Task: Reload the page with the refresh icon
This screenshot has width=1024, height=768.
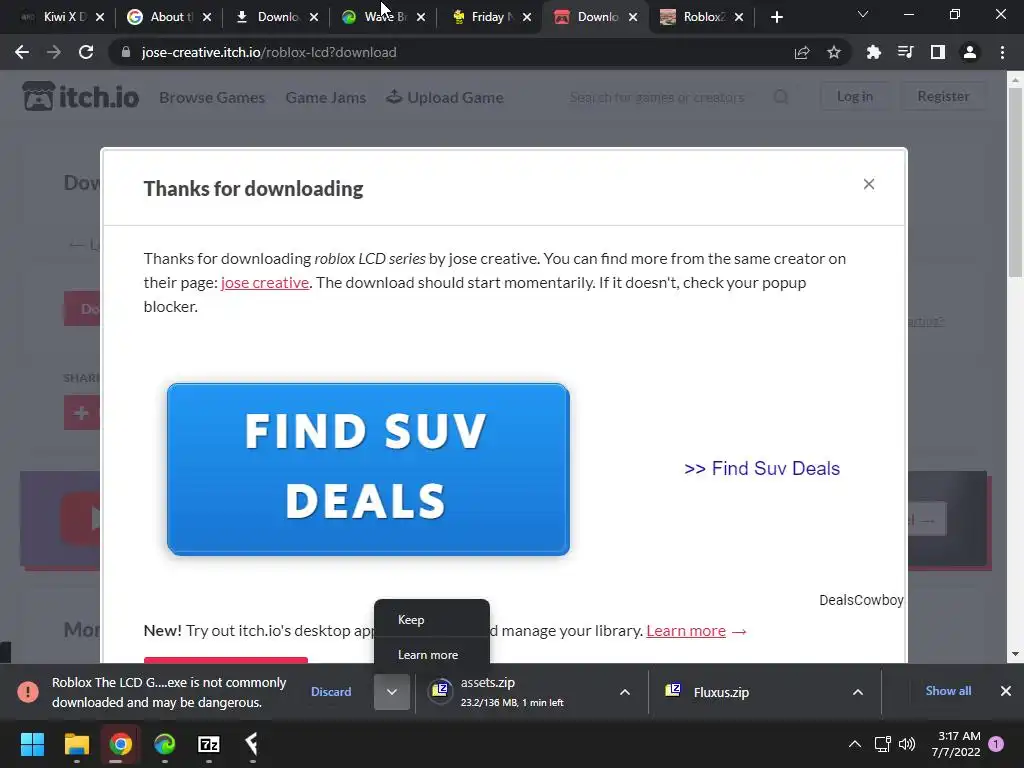Action: (x=86, y=52)
